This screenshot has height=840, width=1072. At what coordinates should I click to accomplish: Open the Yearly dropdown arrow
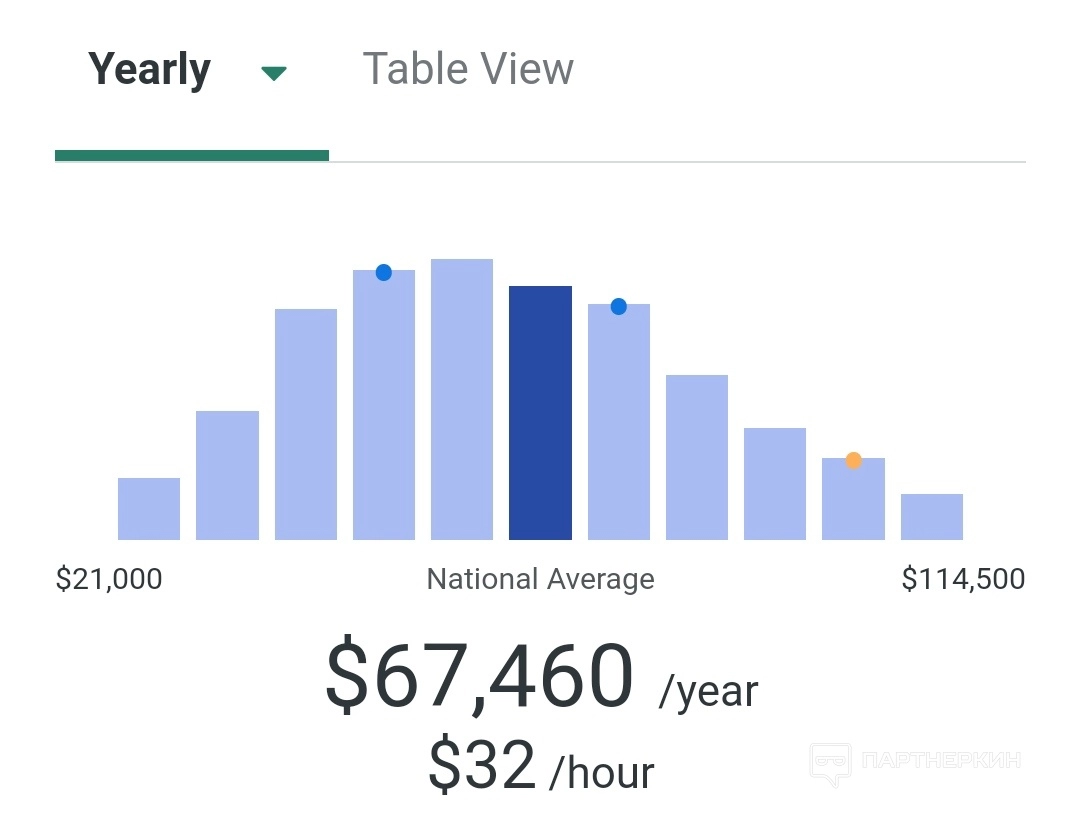point(273,73)
